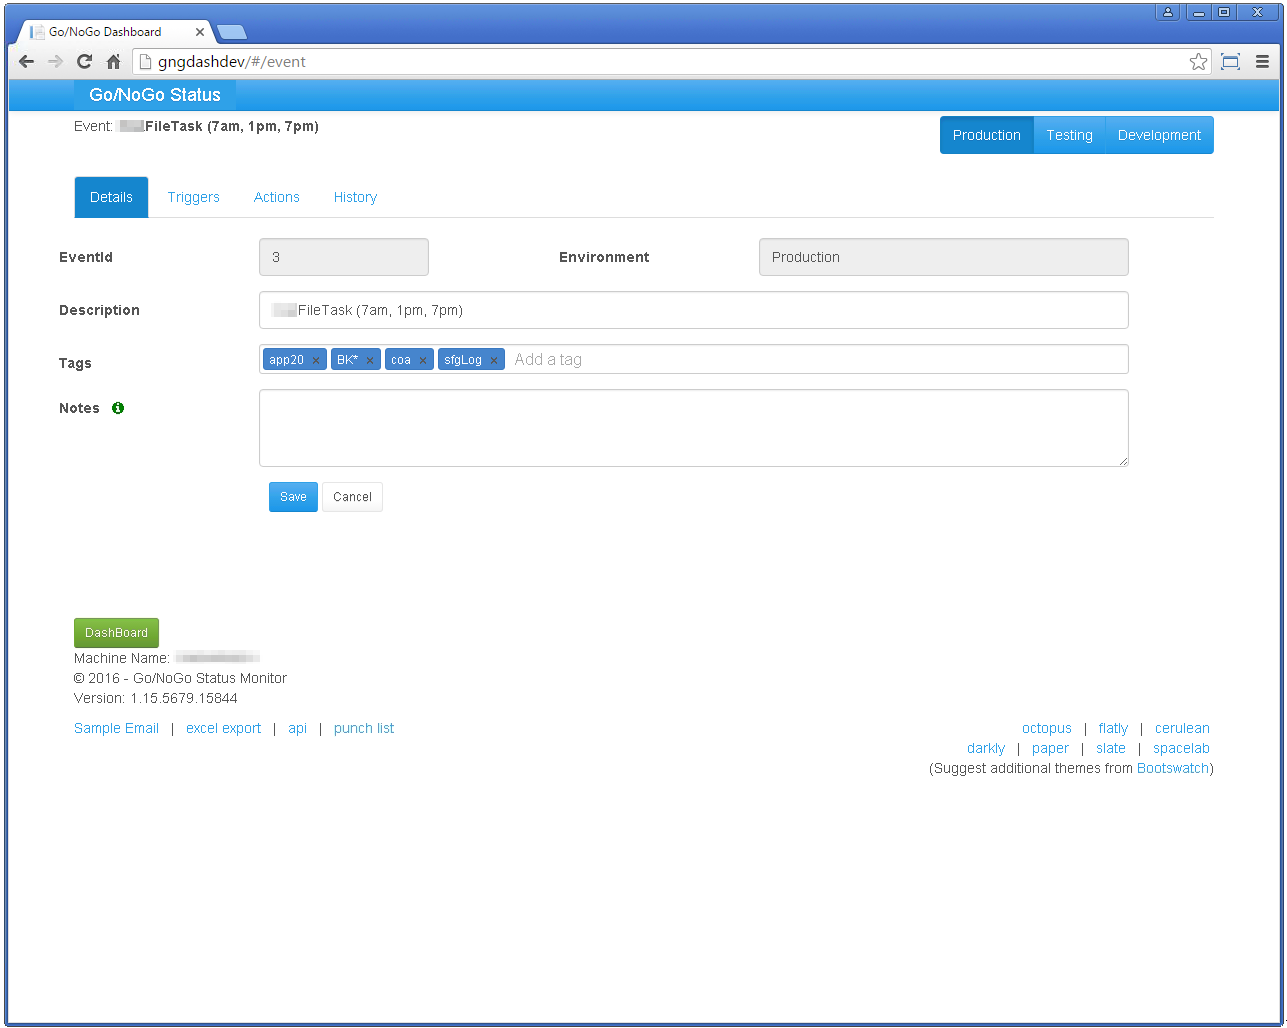Return to the DashBoard
The width and height of the screenshot is (1287, 1028).
[x=116, y=633]
